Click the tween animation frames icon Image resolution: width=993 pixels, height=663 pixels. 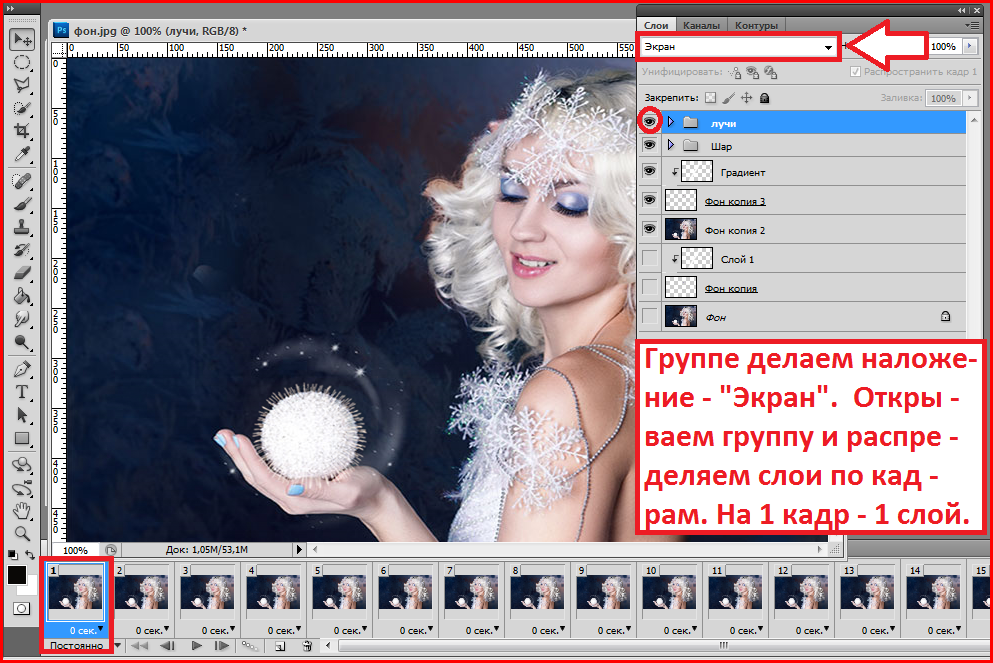[x=250, y=646]
